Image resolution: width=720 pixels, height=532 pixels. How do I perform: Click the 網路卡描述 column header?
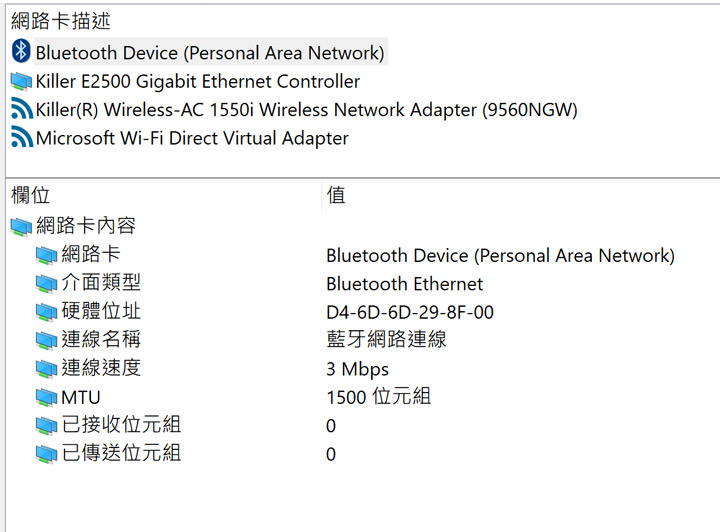pyautogui.click(x=61, y=21)
